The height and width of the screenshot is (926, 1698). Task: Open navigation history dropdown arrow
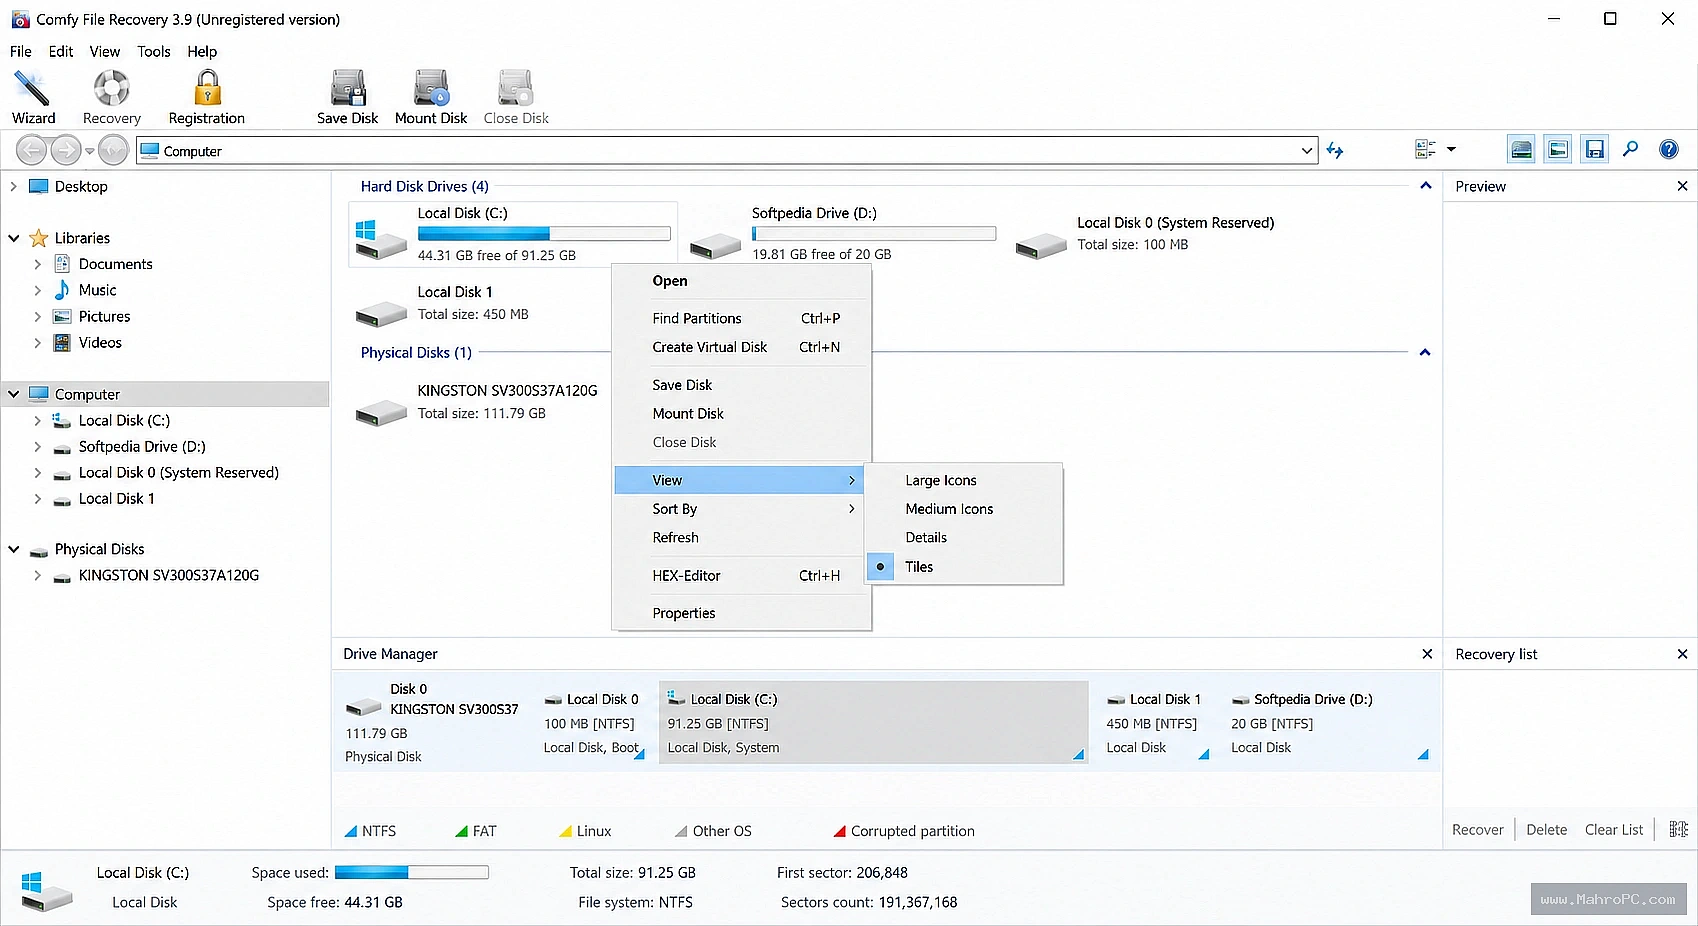(90, 151)
